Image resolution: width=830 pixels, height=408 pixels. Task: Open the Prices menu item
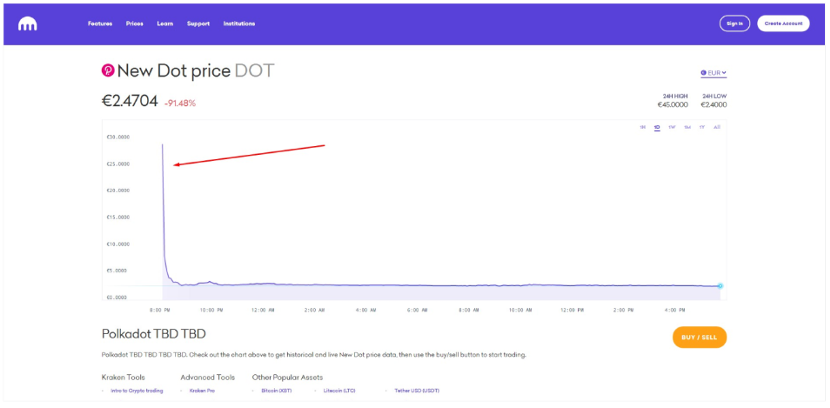tap(134, 24)
